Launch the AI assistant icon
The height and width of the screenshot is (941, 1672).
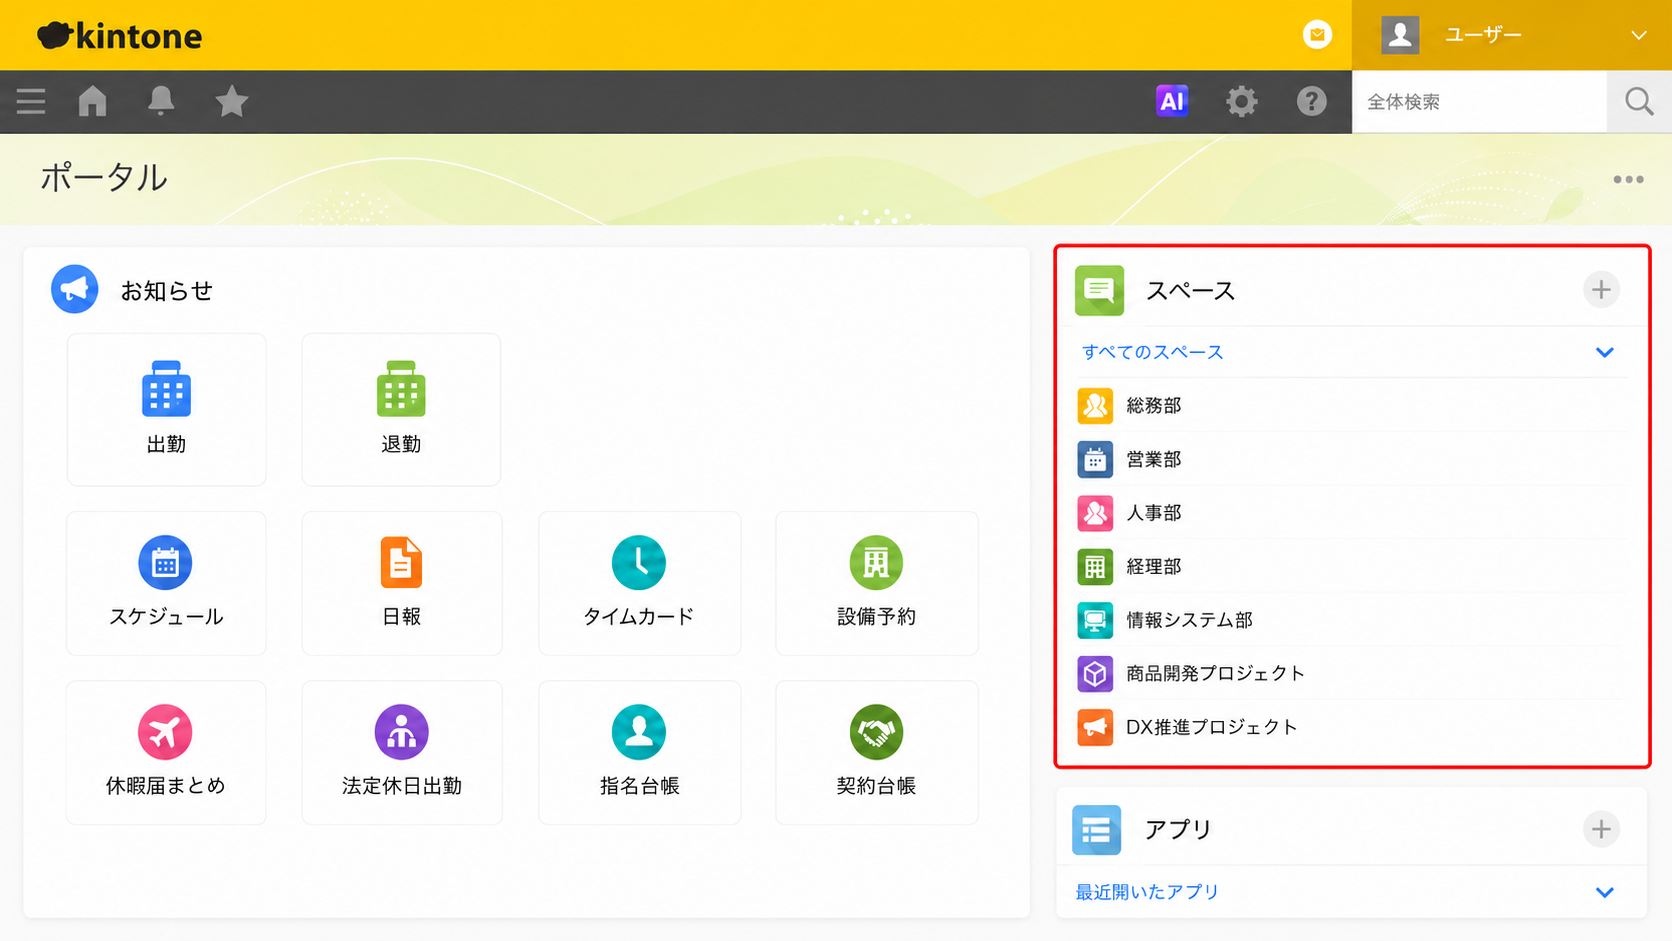tap(1172, 101)
